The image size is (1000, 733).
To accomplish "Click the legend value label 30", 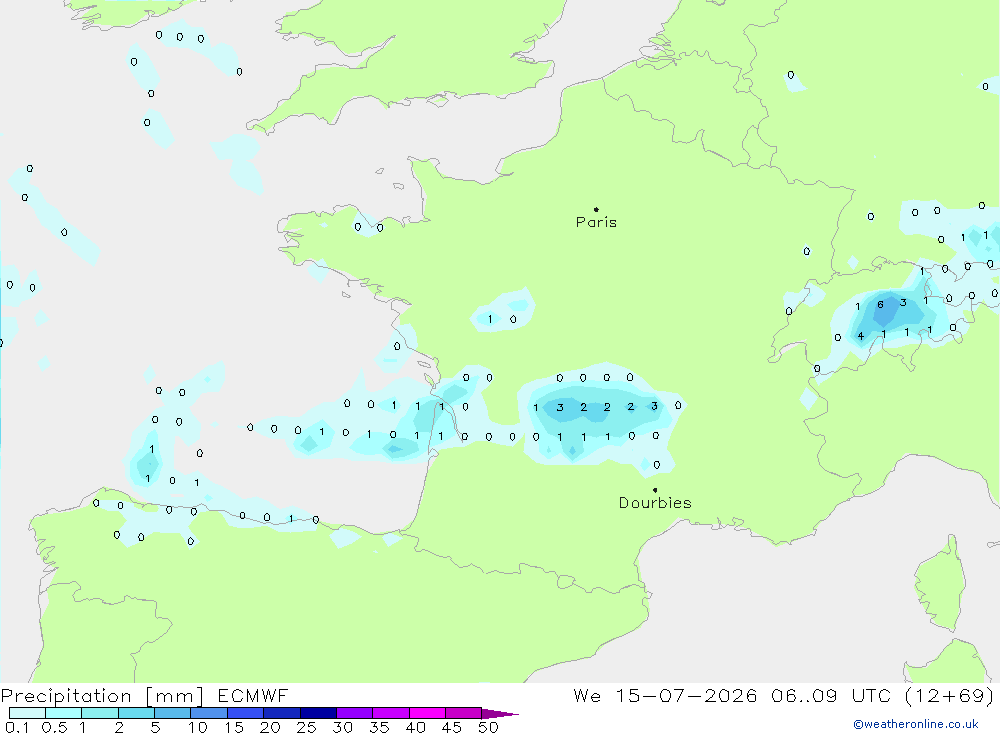I will pos(343,727).
